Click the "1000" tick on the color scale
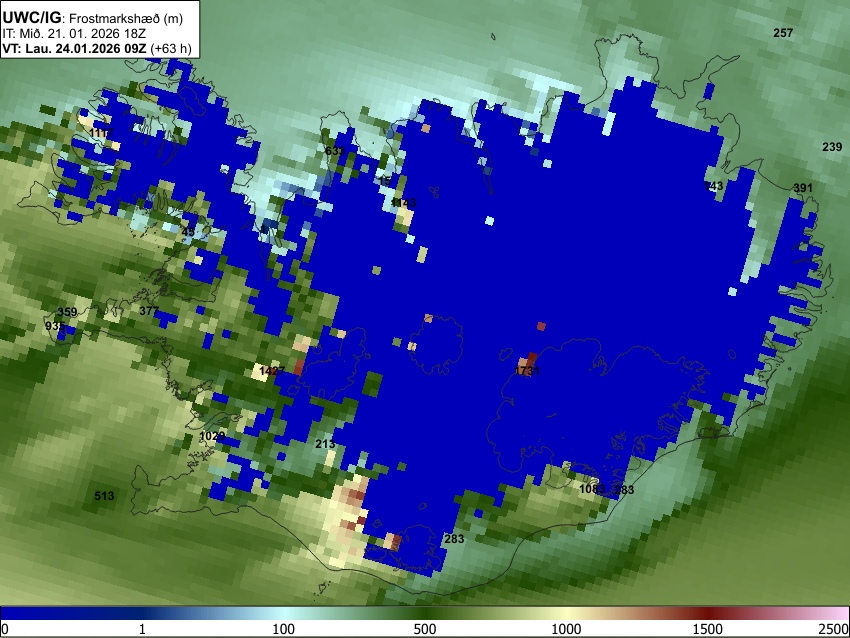 [566, 629]
